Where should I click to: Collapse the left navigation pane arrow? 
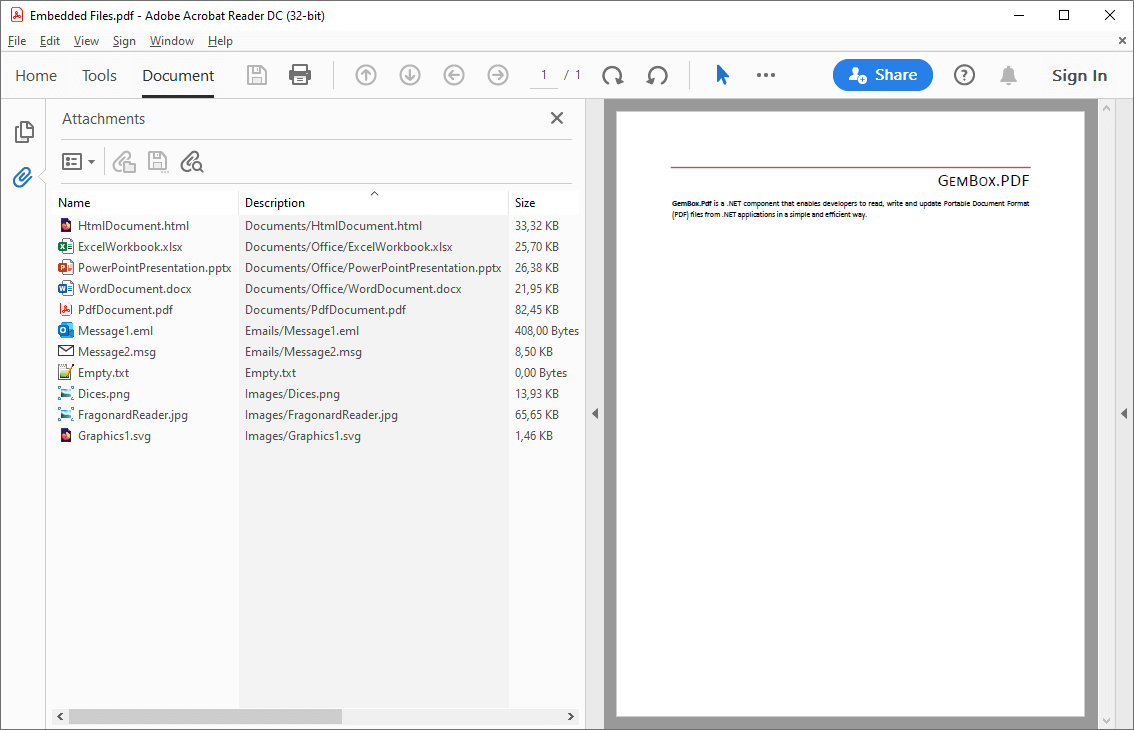tap(595, 414)
